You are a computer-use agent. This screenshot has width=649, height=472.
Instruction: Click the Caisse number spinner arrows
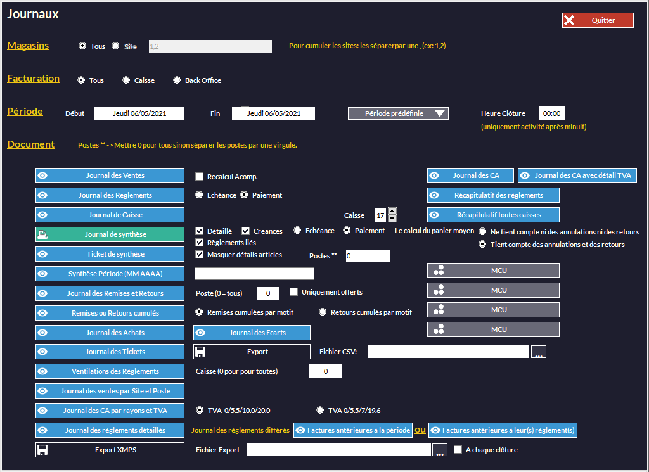392,214
